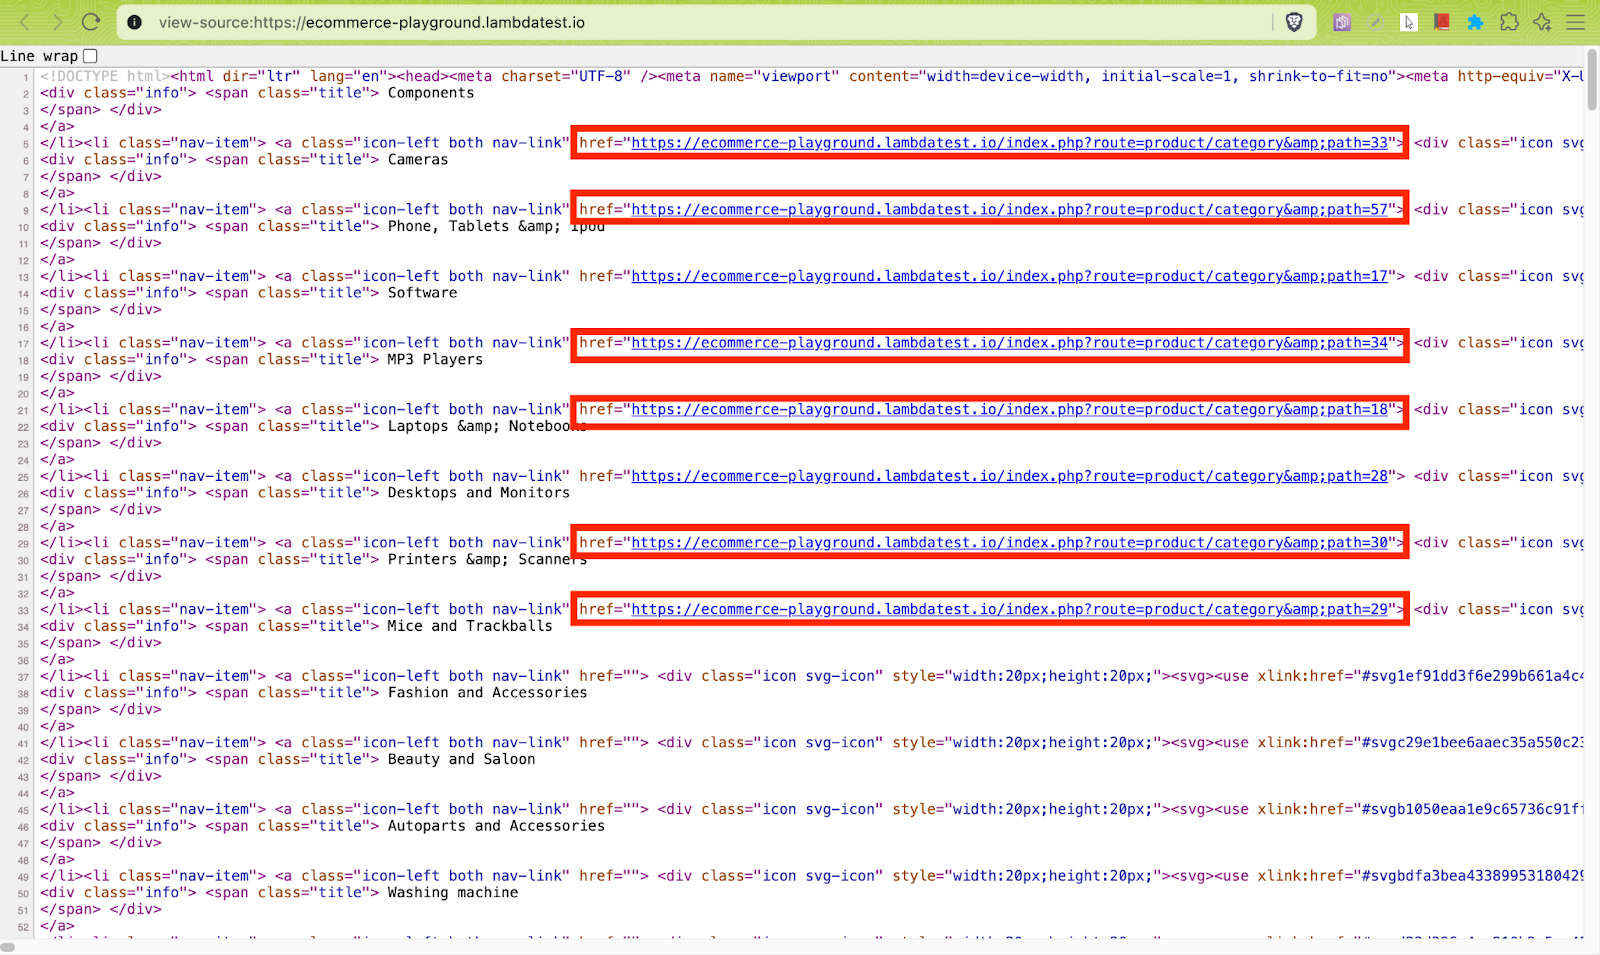Reload the view-source page
The width and height of the screenshot is (1600, 955).
[92, 21]
